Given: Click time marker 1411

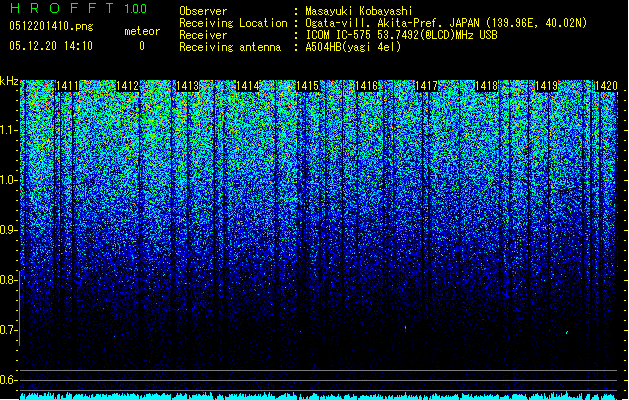Looking at the screenshot, I should point(67,86).
